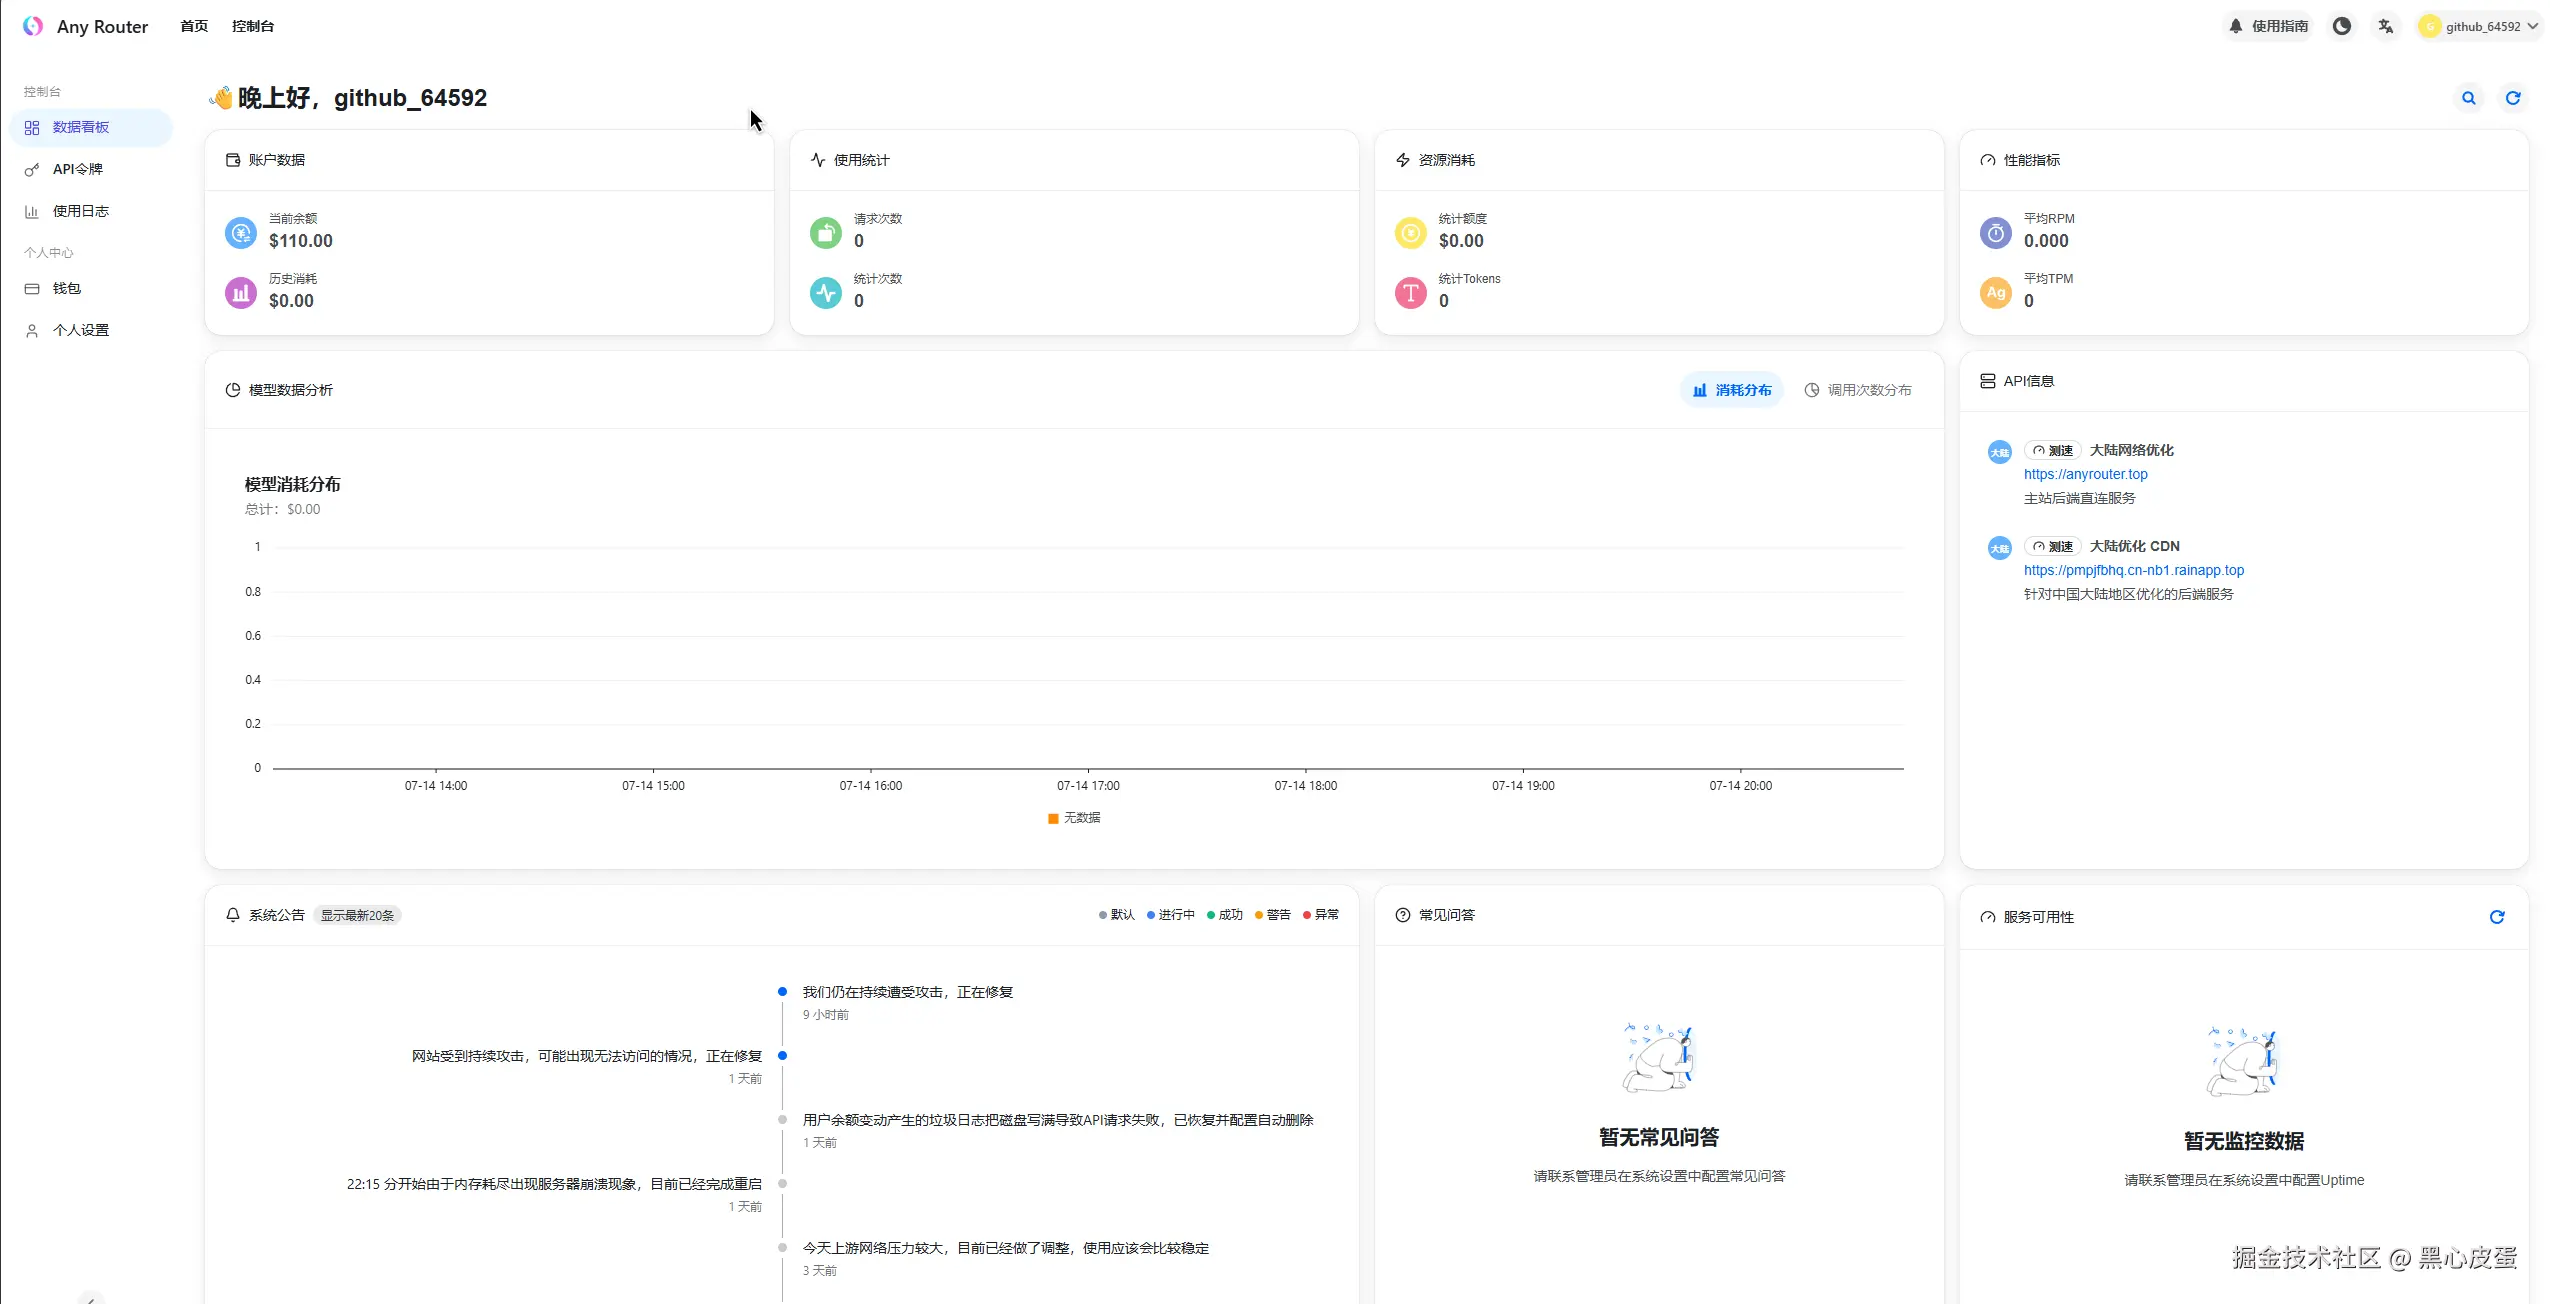Click the 警告 status legend

pos(1272,915)
